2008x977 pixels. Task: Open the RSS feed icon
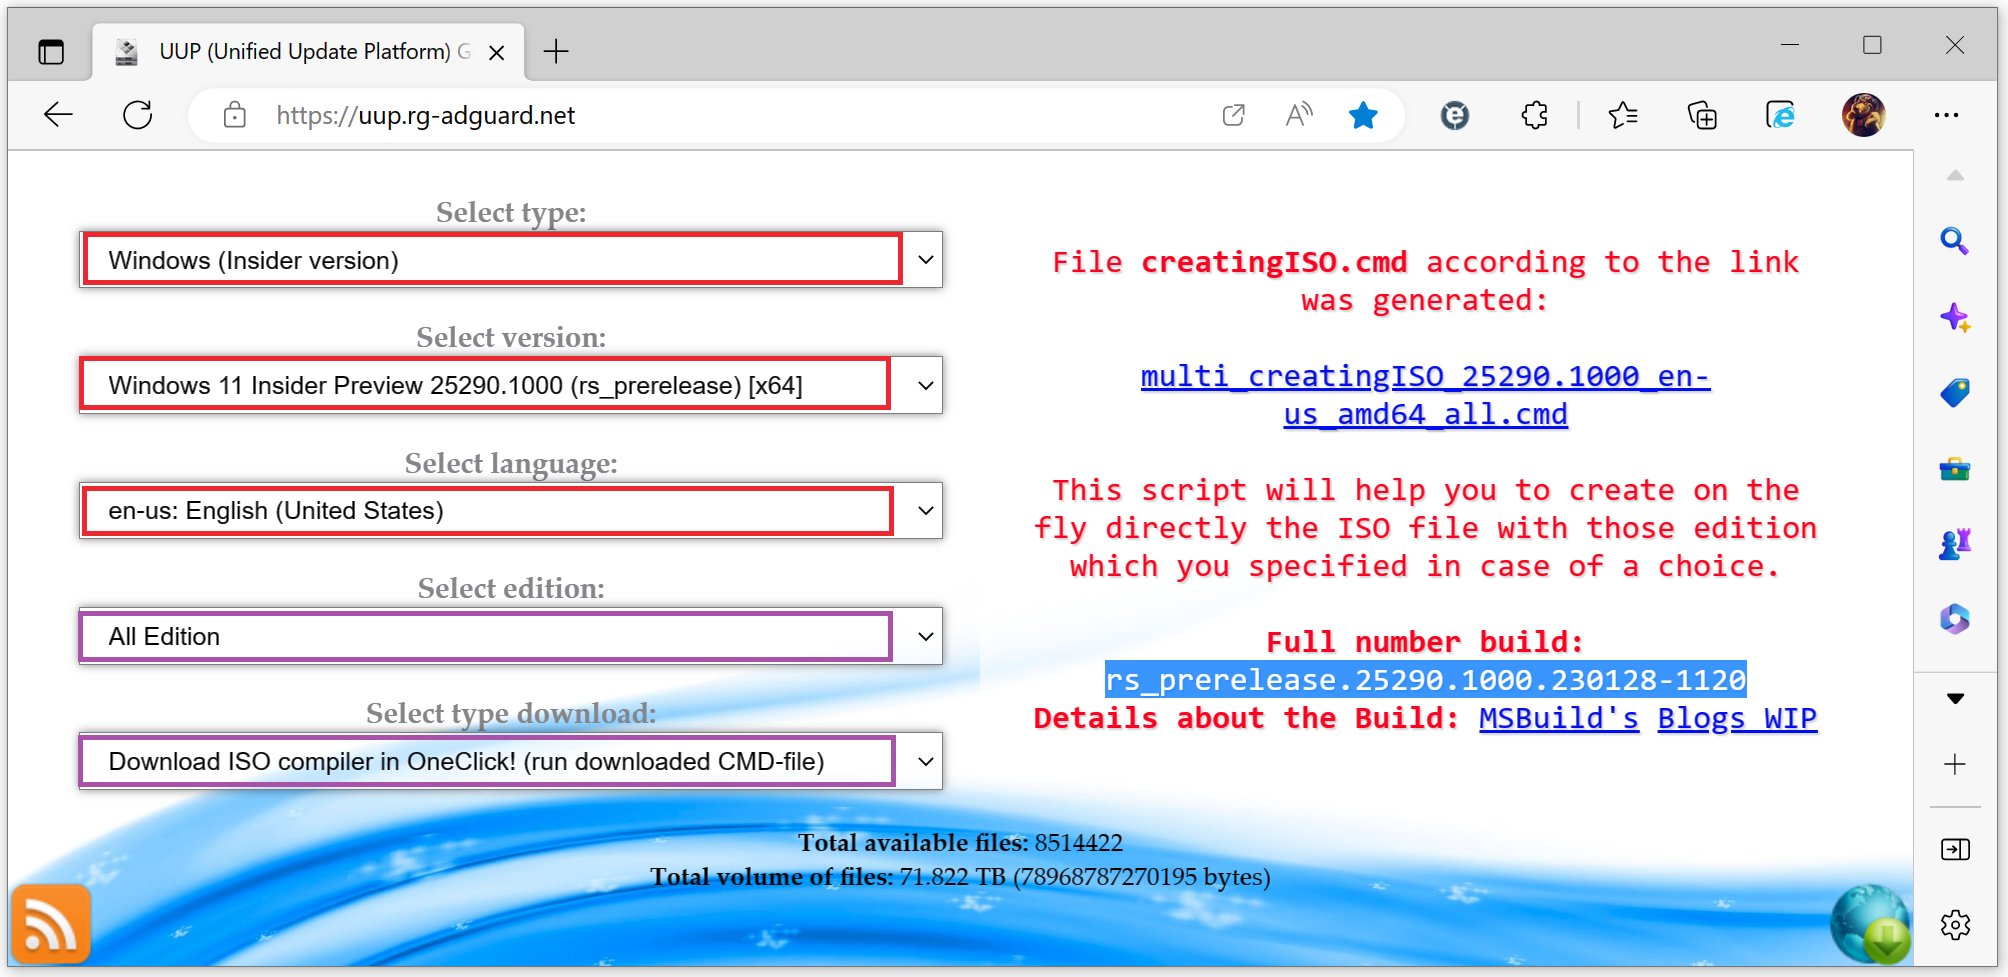[x=51, y=924]
